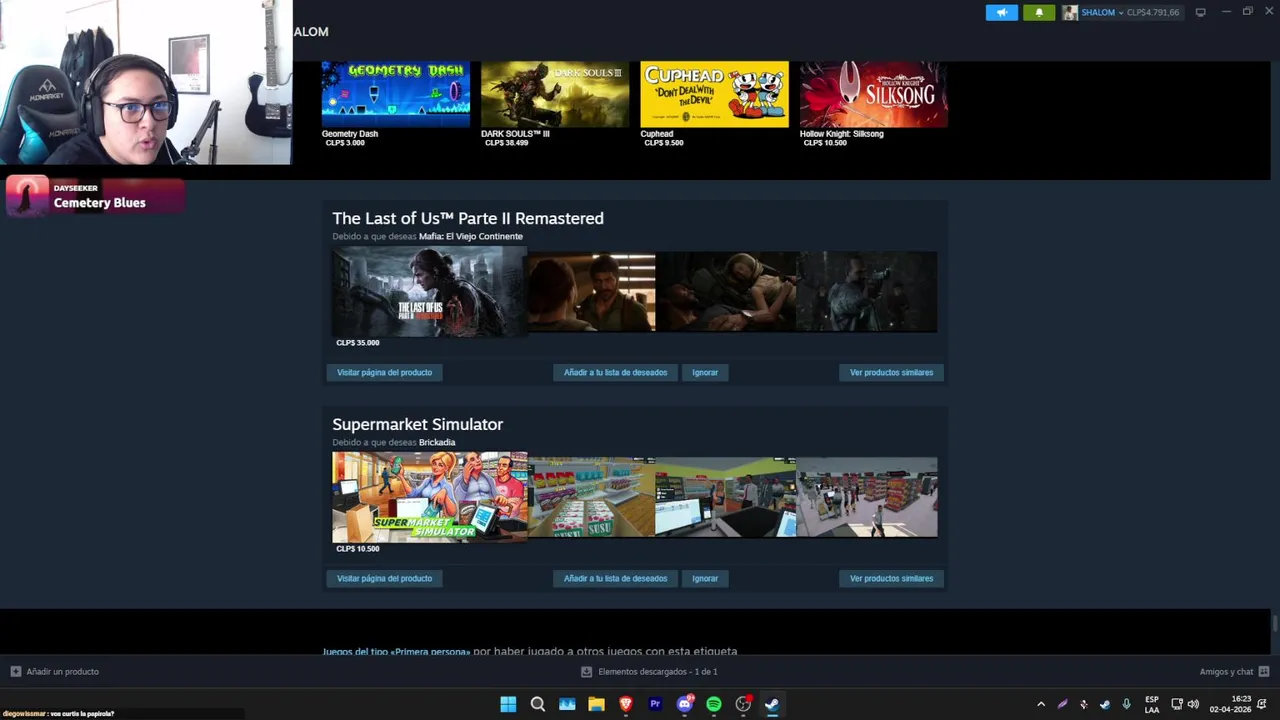Screen dimensions: 1280x720
Task: Open OBS Studio taskbar icon
Action: click(743, 704)
